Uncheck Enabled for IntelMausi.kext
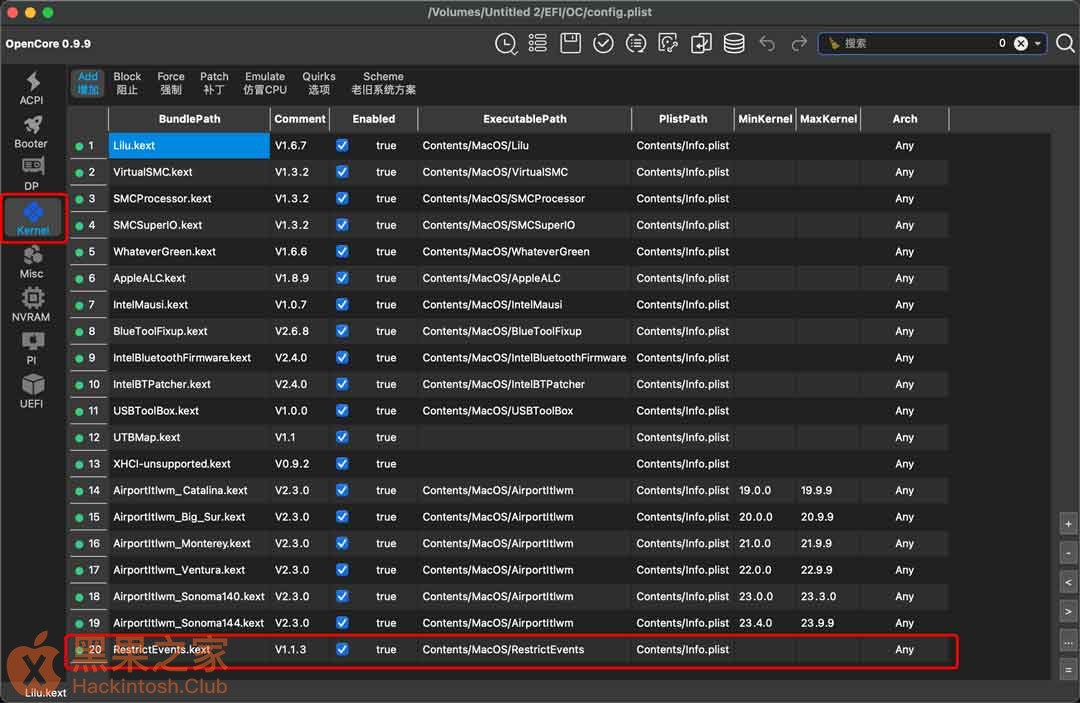The width and height of the screenshot is (1080, 703). (342, 304)
